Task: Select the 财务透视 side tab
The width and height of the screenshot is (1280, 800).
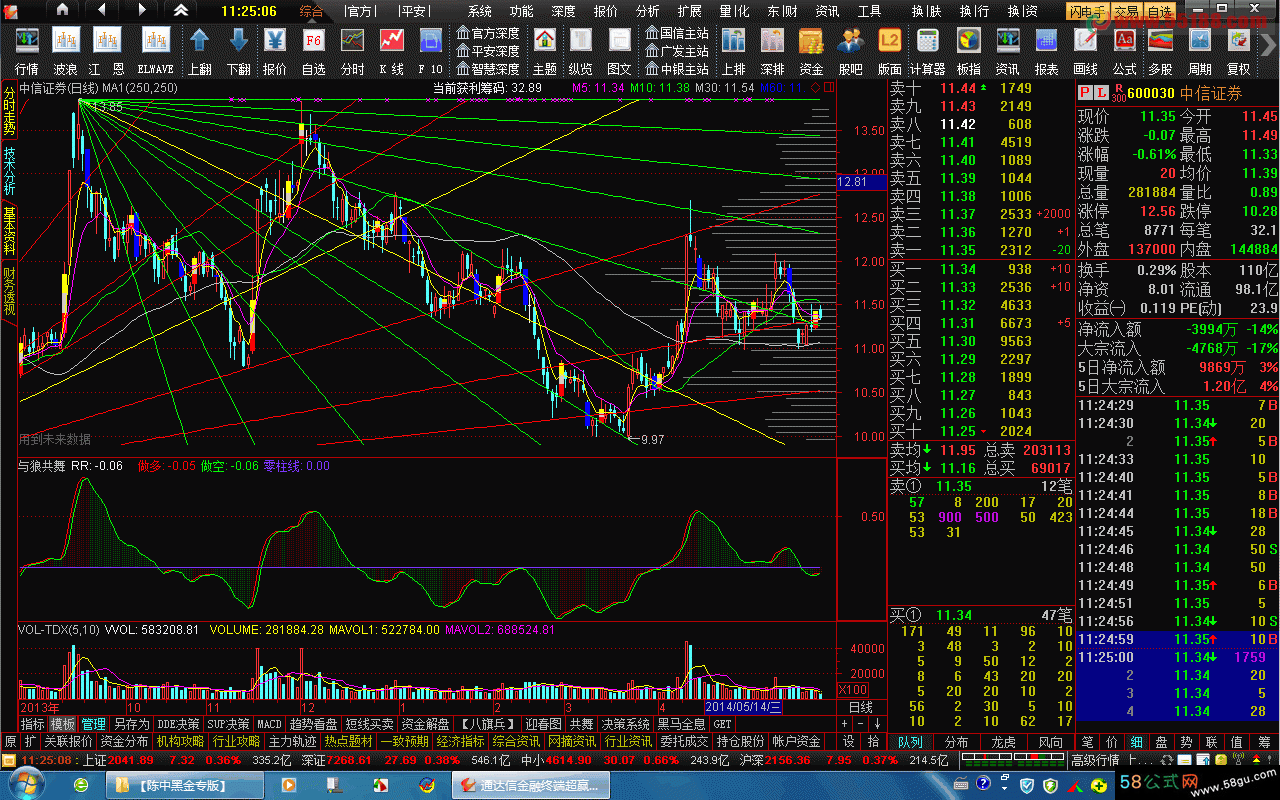Action: [x=9, y=291]
